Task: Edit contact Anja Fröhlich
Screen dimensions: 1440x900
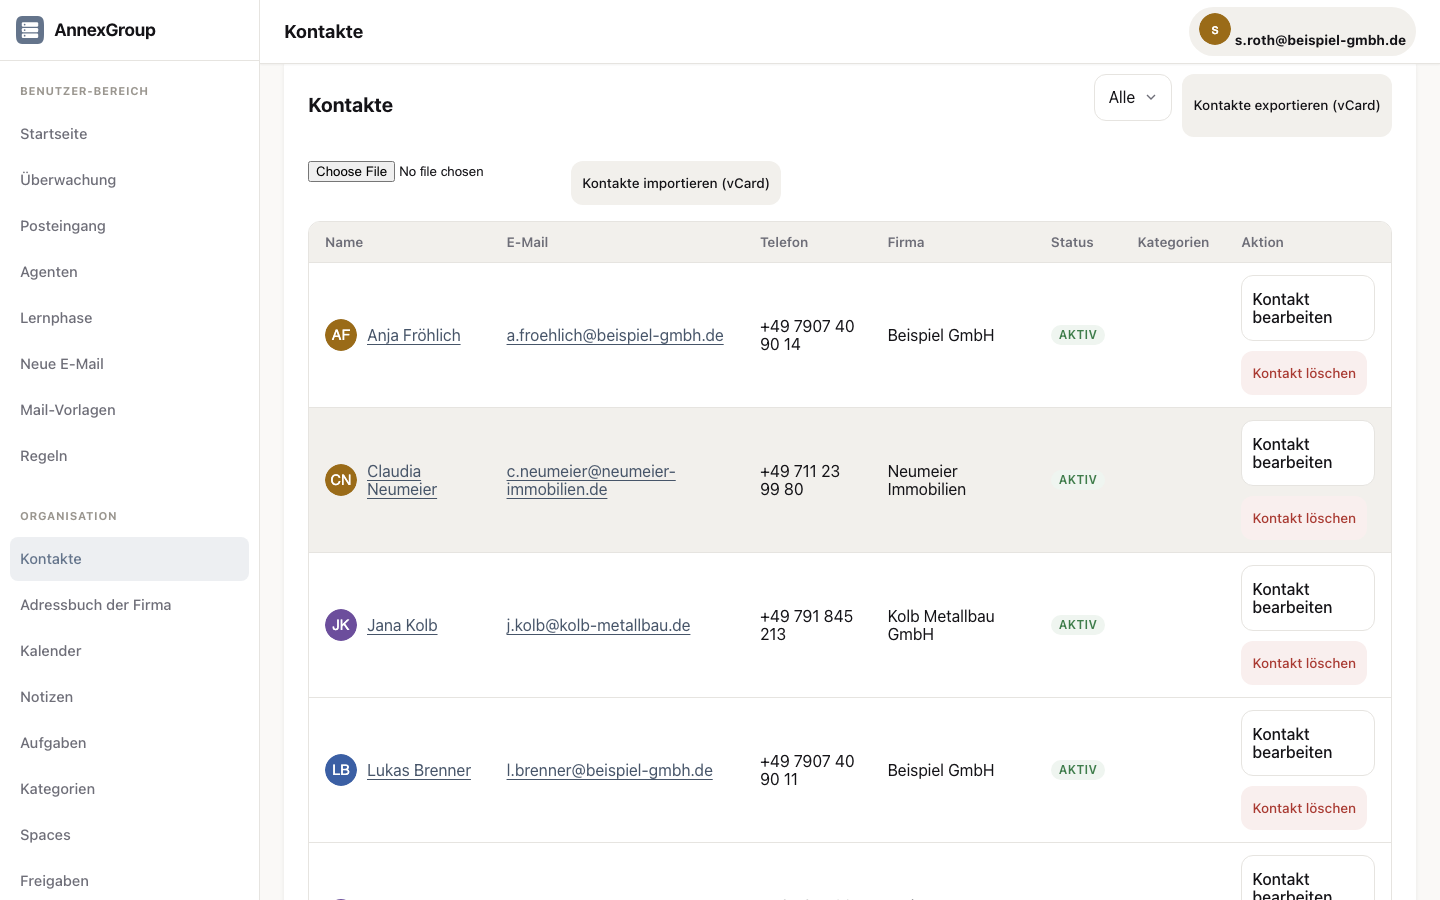Action: coord(1307,308)
